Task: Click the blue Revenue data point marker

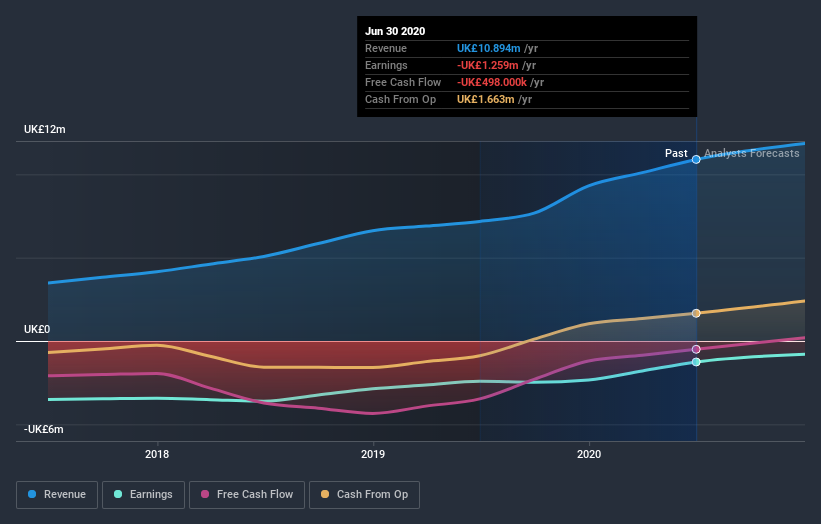Action: (696, 160)
